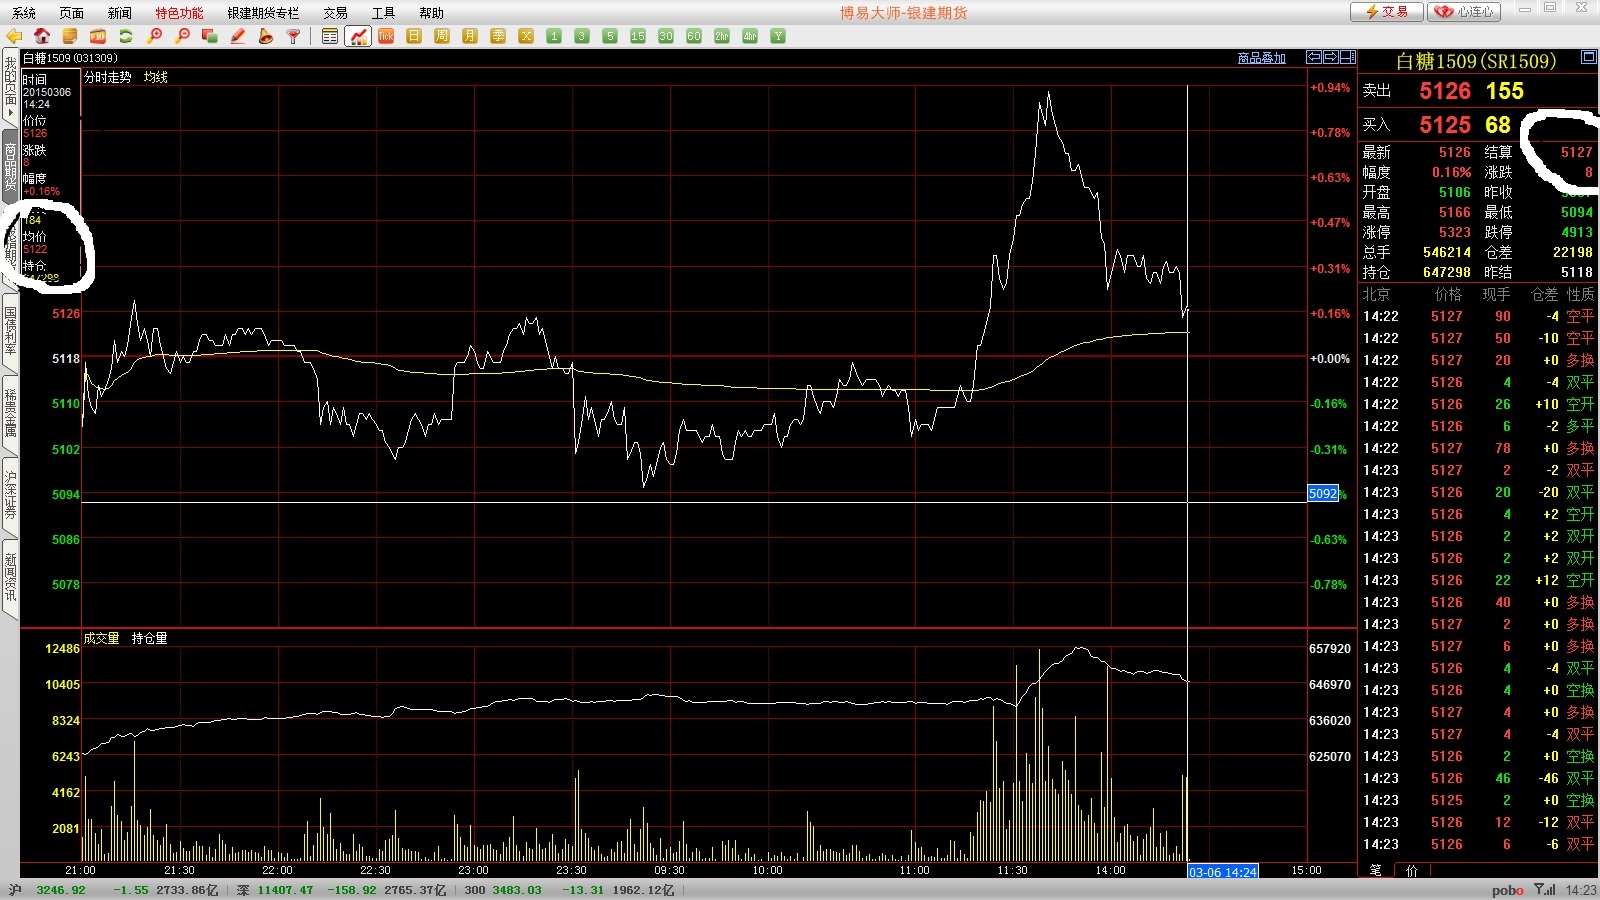This screenshot has height=900, width=1600.
Task: Open the alert bell icon
Action: 266,36
